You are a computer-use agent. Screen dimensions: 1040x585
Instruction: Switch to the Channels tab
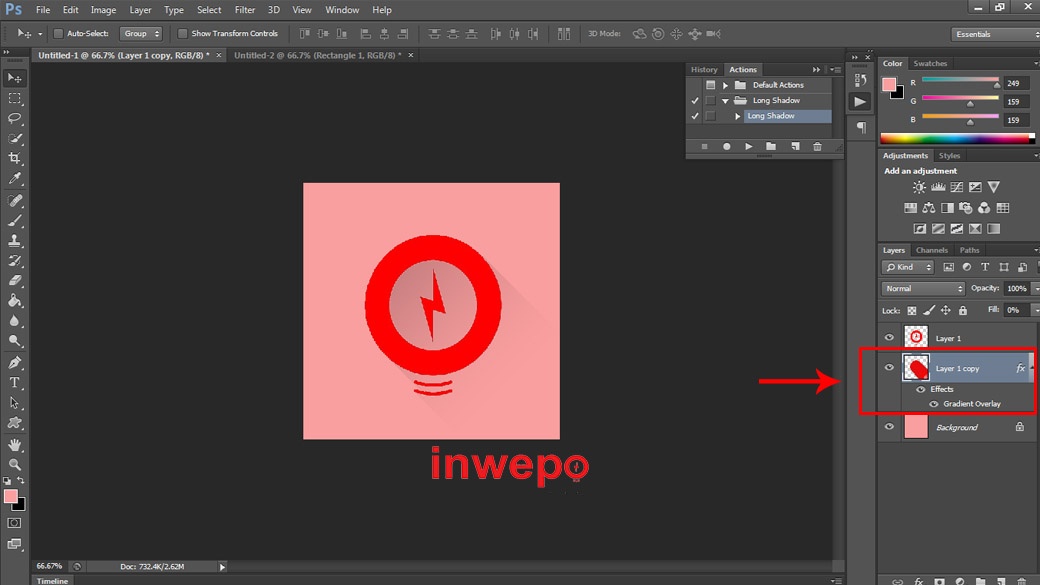(x=931, y=250)
